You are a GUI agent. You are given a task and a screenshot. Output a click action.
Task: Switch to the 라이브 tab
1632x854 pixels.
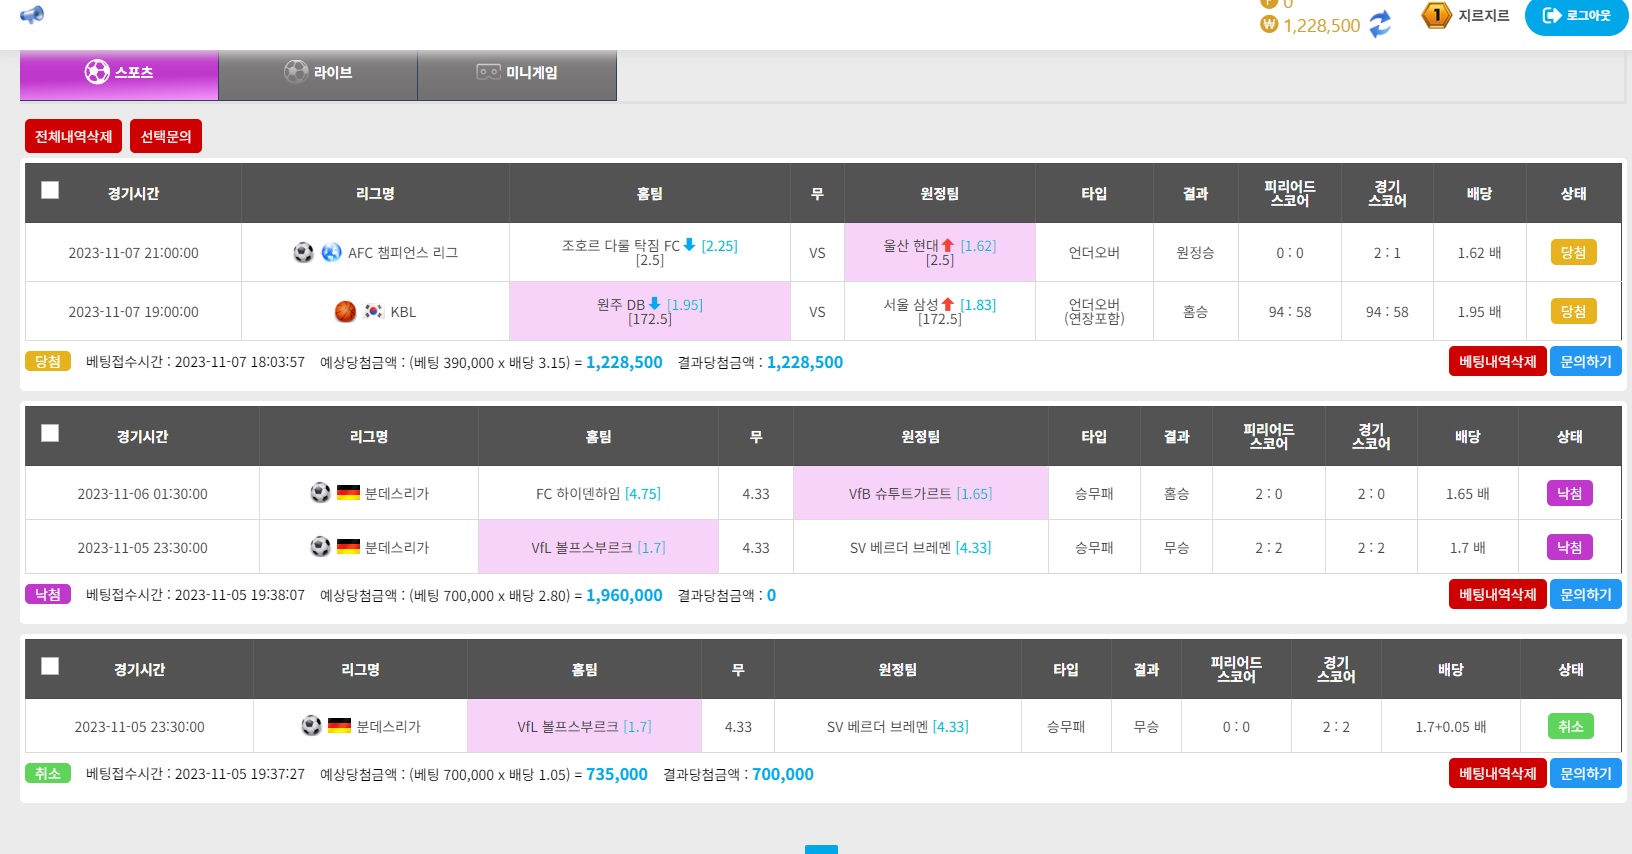pyautogui.click(x=318, y=73)
